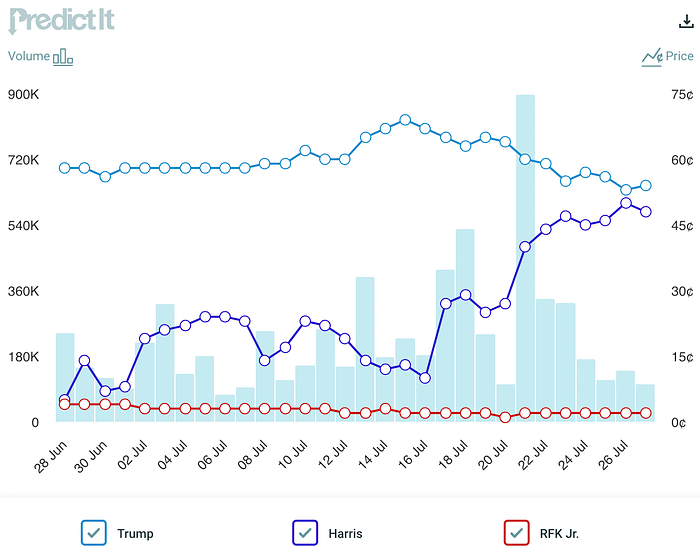This screenshot has height=556, width=700.
Task: Click Trump's last data point on the right
Action: 646,185
